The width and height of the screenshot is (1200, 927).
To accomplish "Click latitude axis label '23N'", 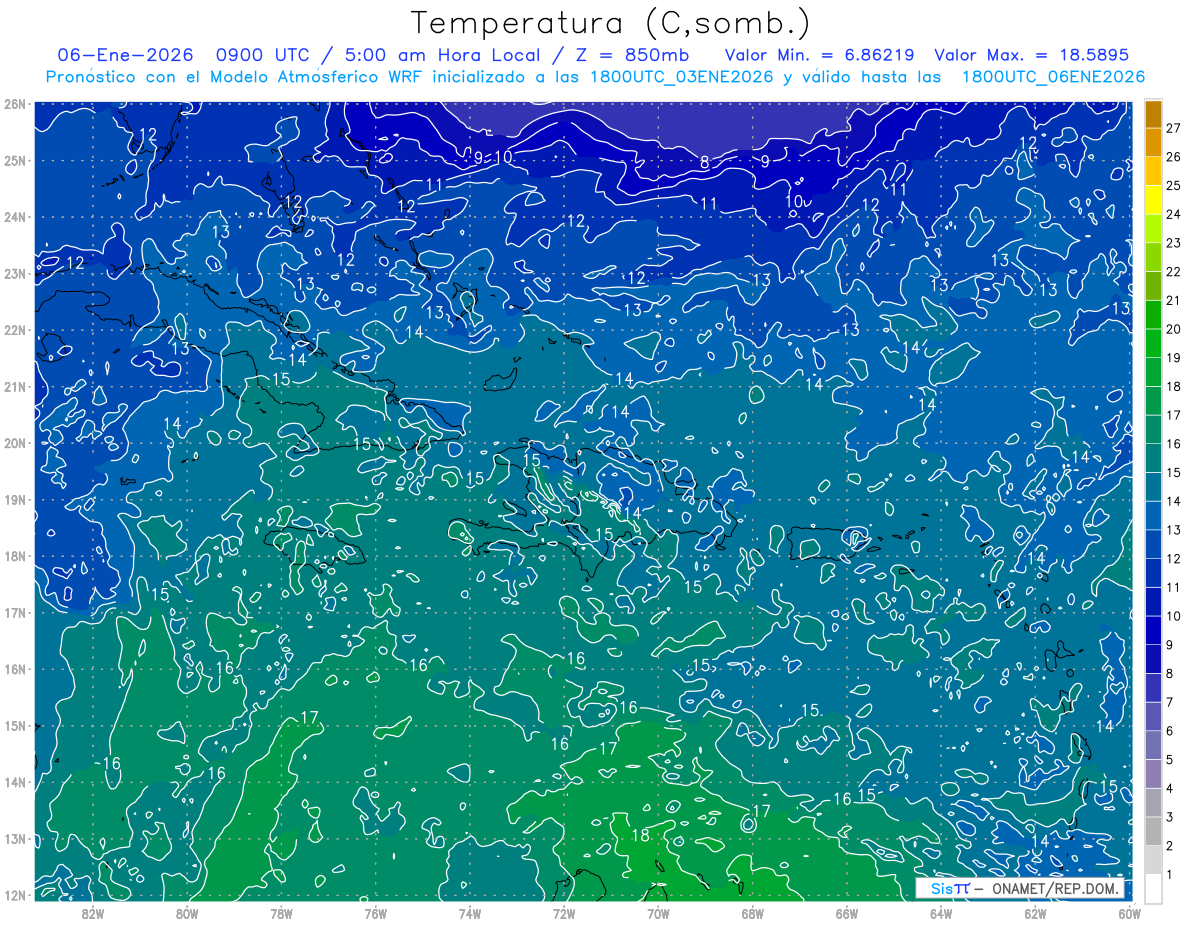I will (x=15, y=273).
